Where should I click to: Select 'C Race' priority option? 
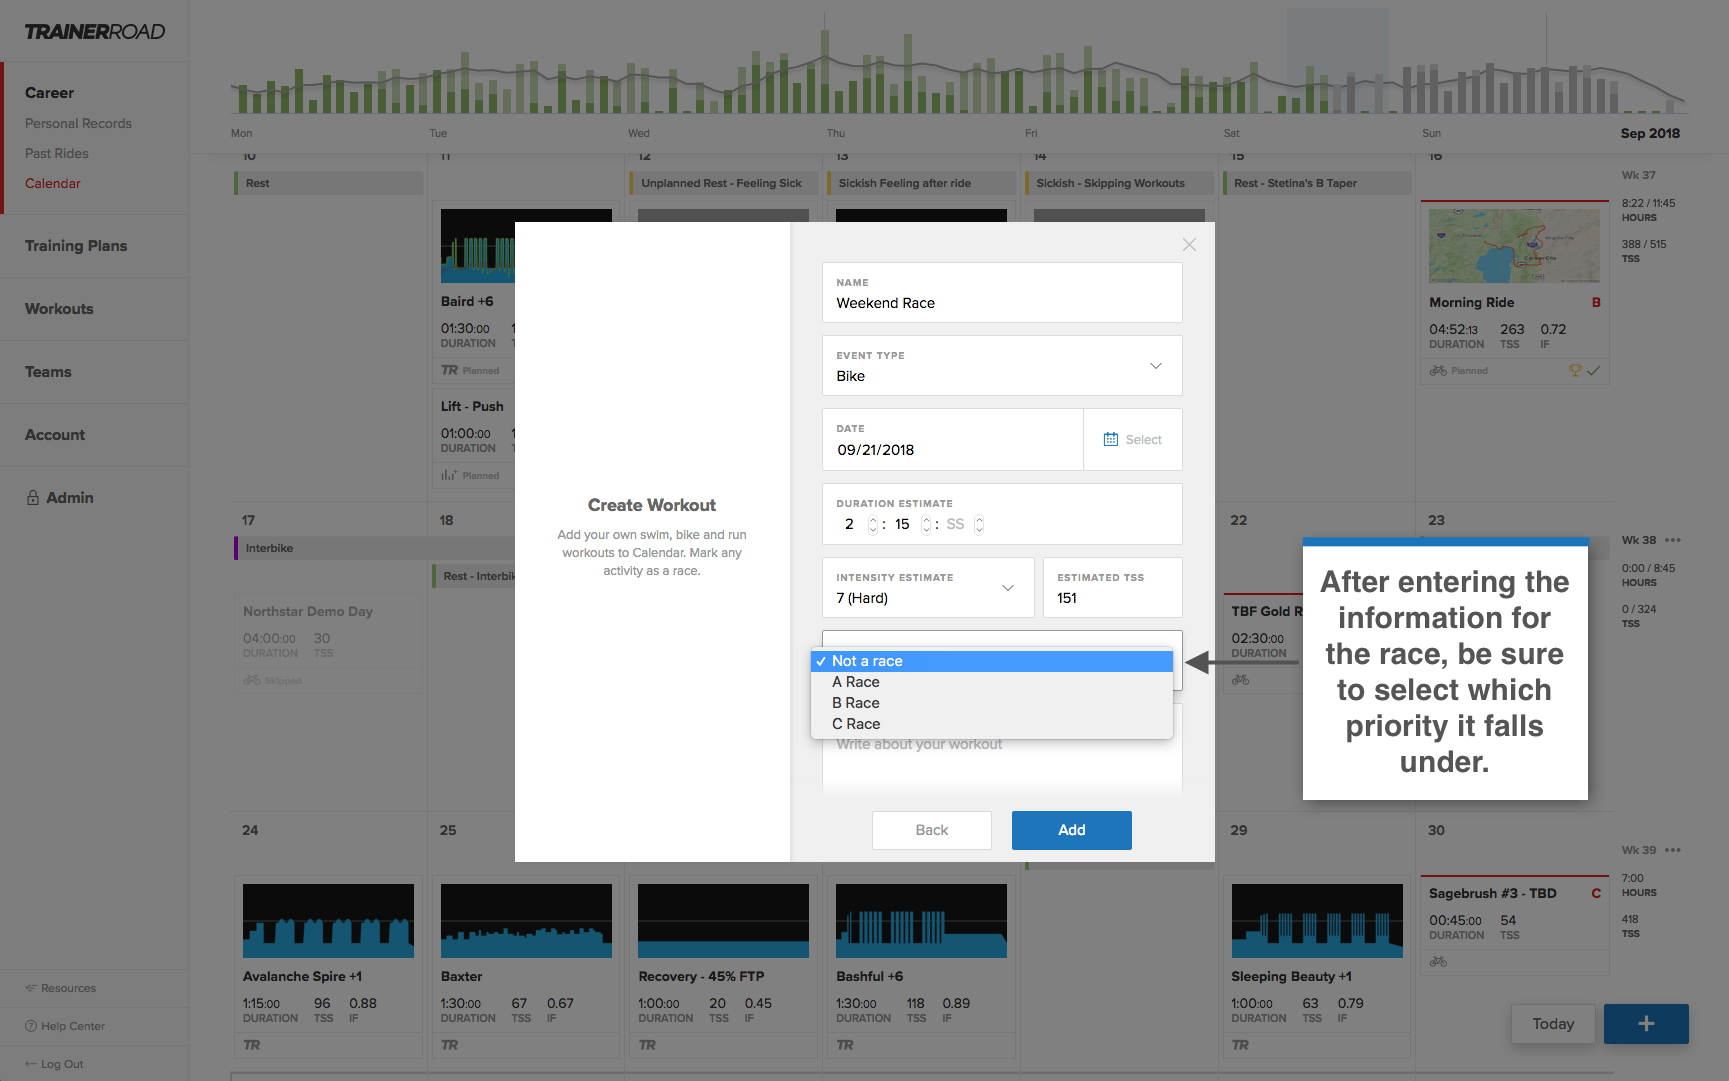point(992,724)
